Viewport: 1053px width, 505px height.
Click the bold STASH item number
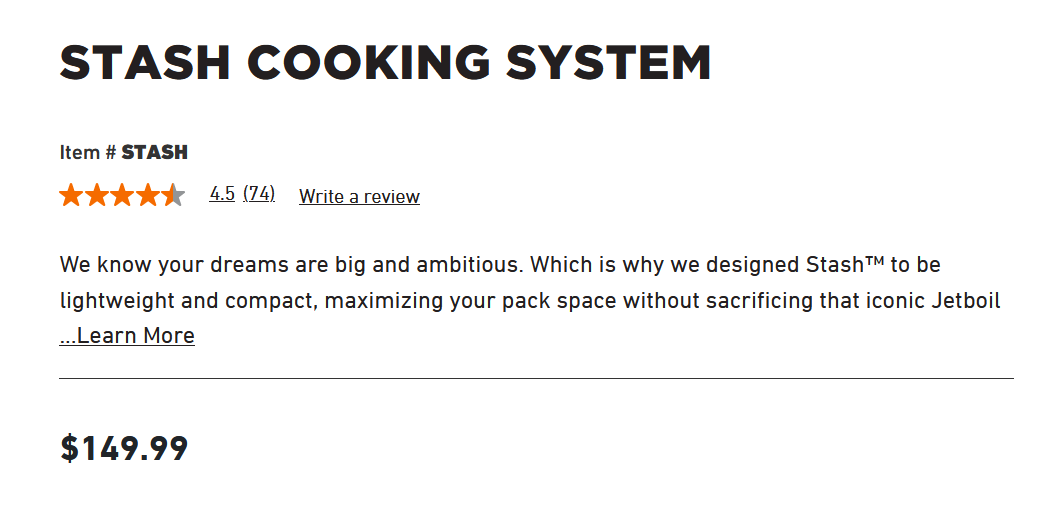tap(154, 153)
